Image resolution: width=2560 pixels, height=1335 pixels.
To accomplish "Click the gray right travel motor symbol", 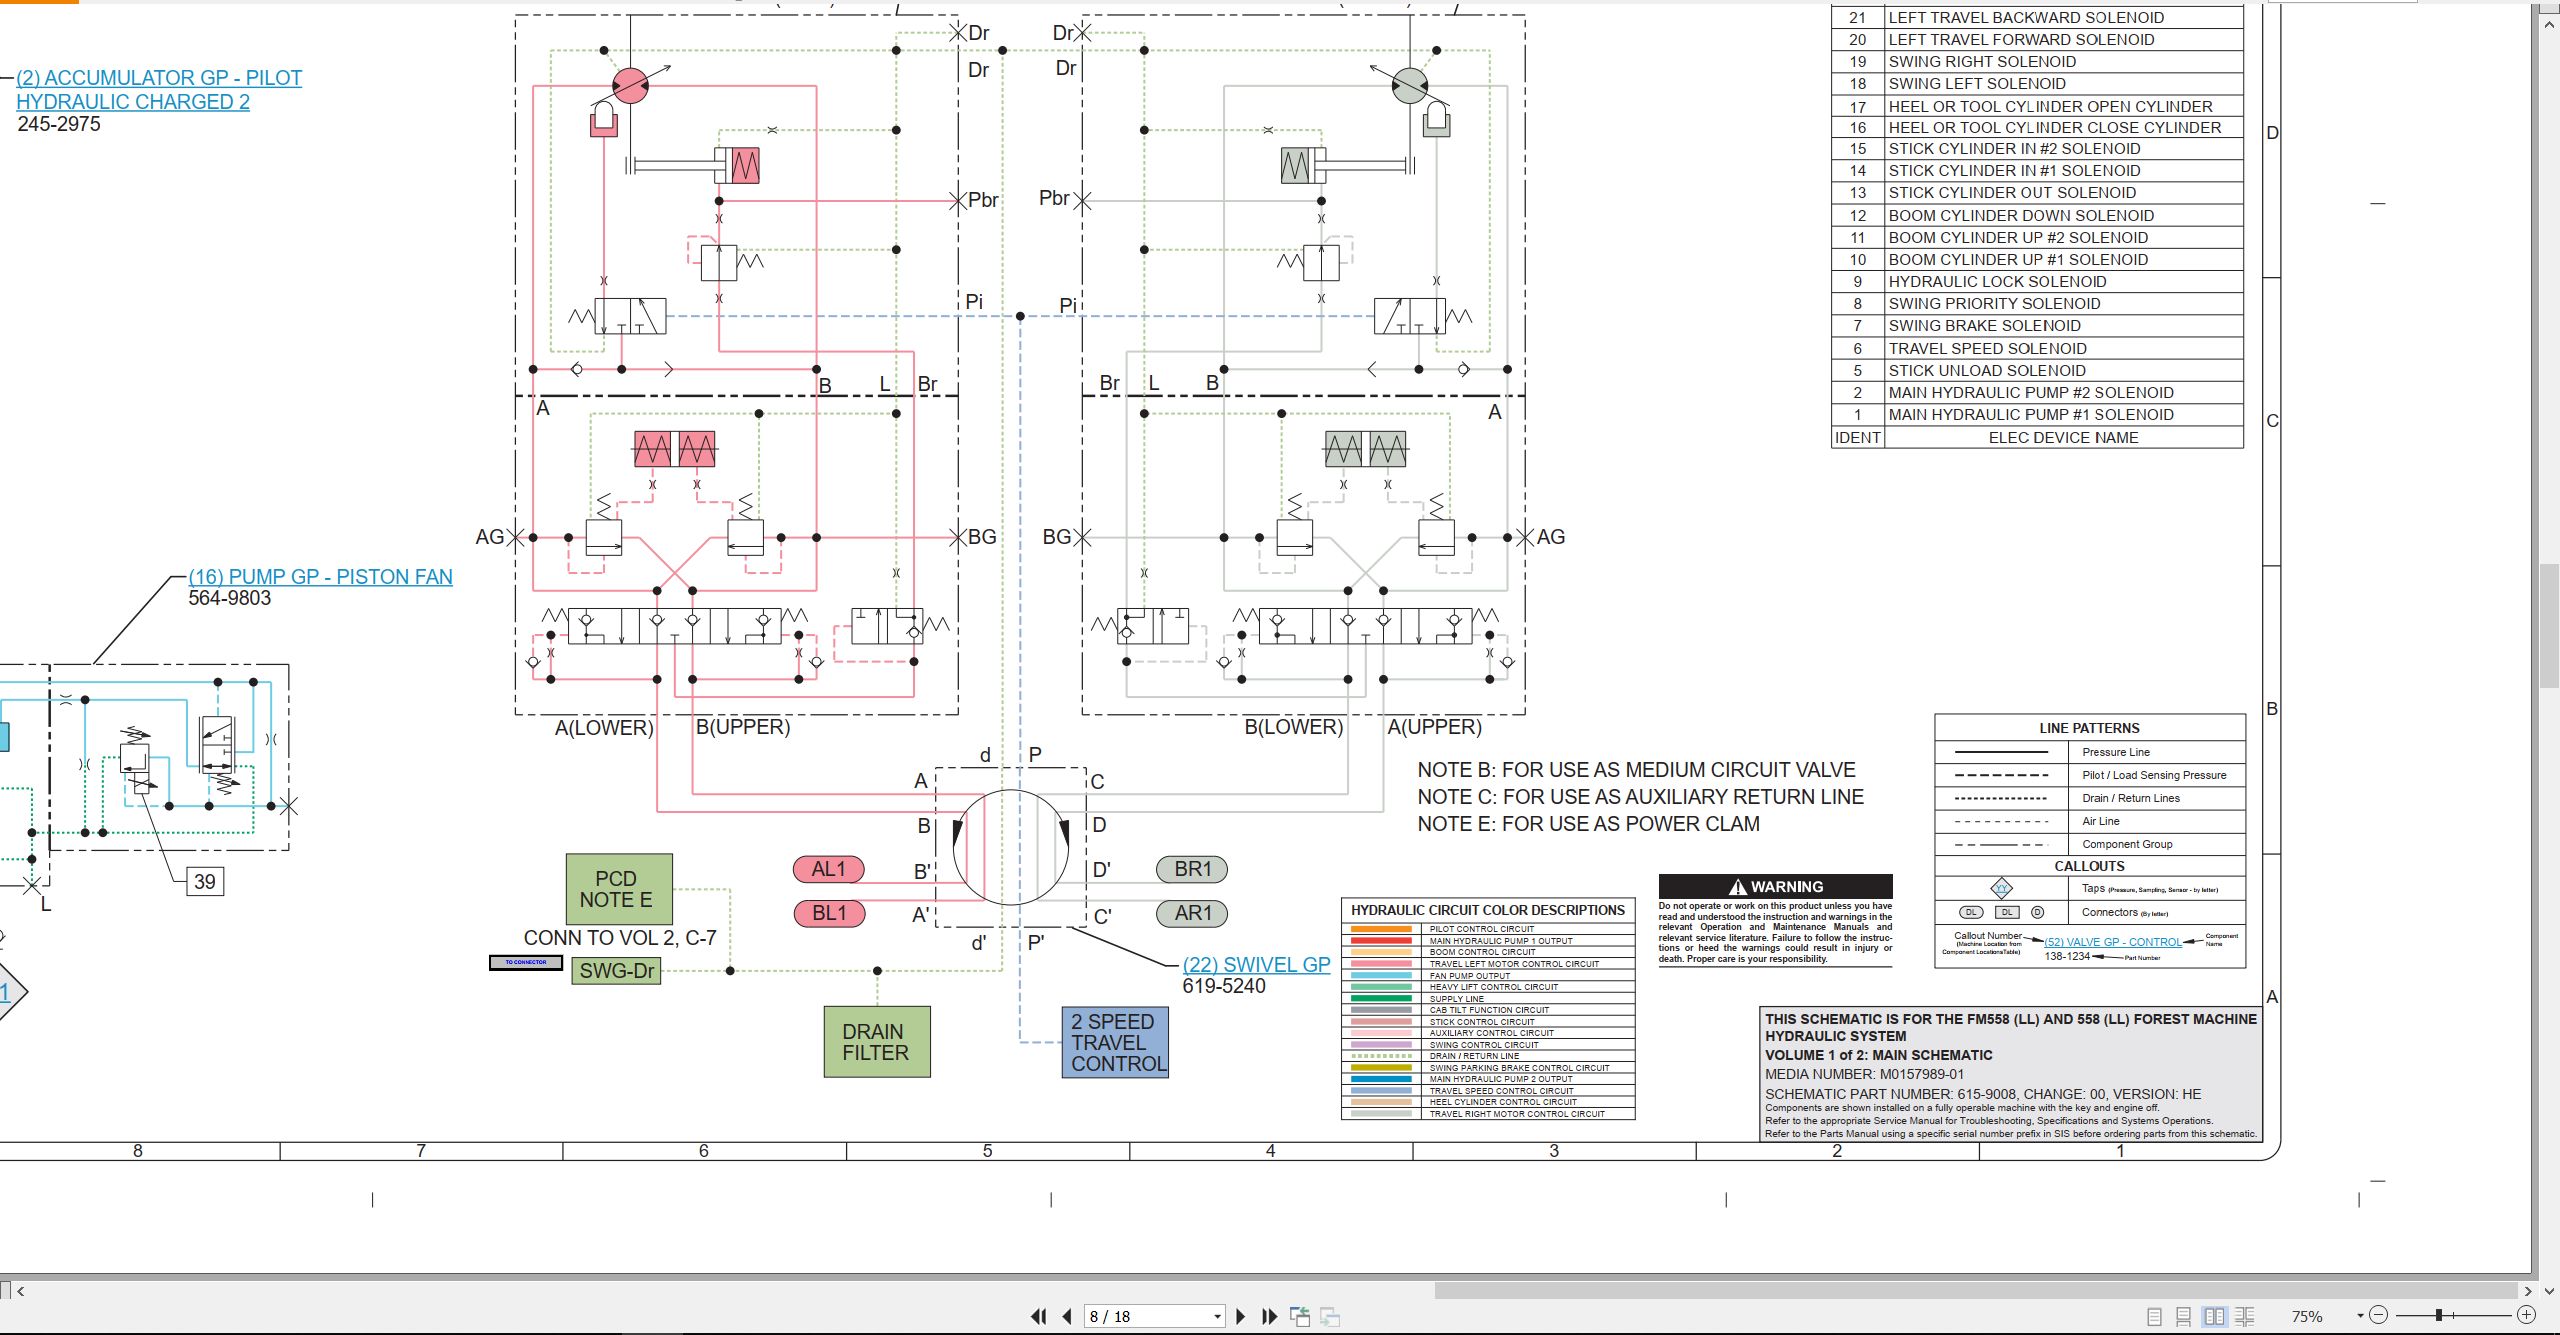I will pyautogui.click(x=1410, y=86).
